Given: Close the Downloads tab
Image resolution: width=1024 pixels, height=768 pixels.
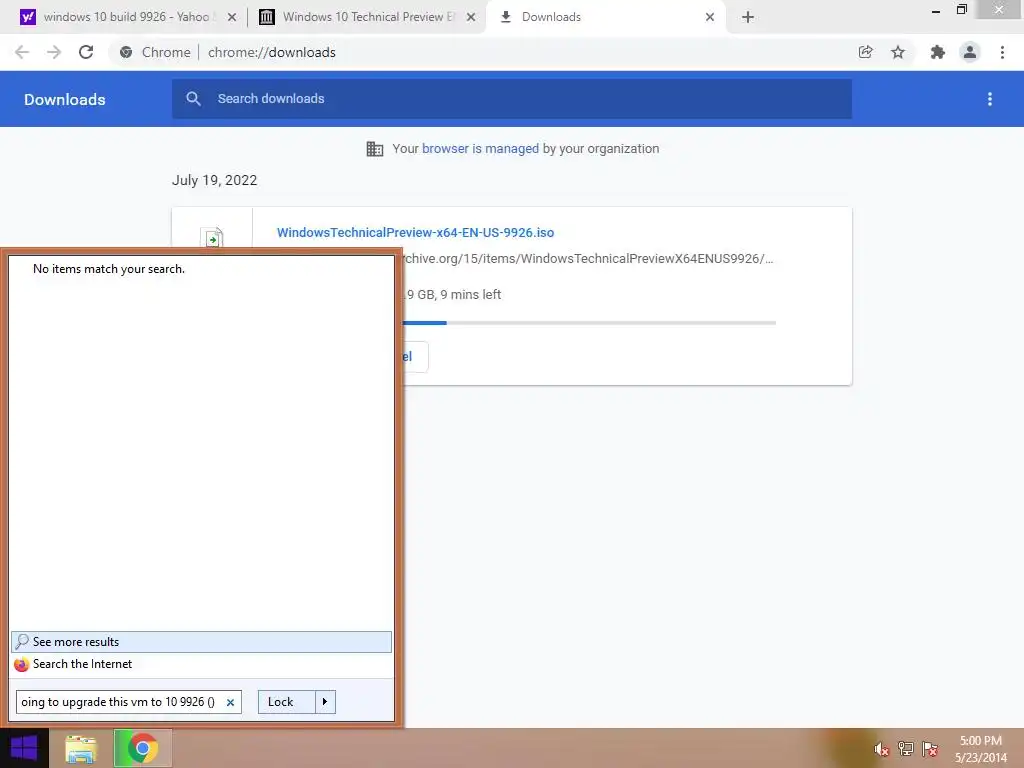Looking at the screenshot, I should (710, 17).
